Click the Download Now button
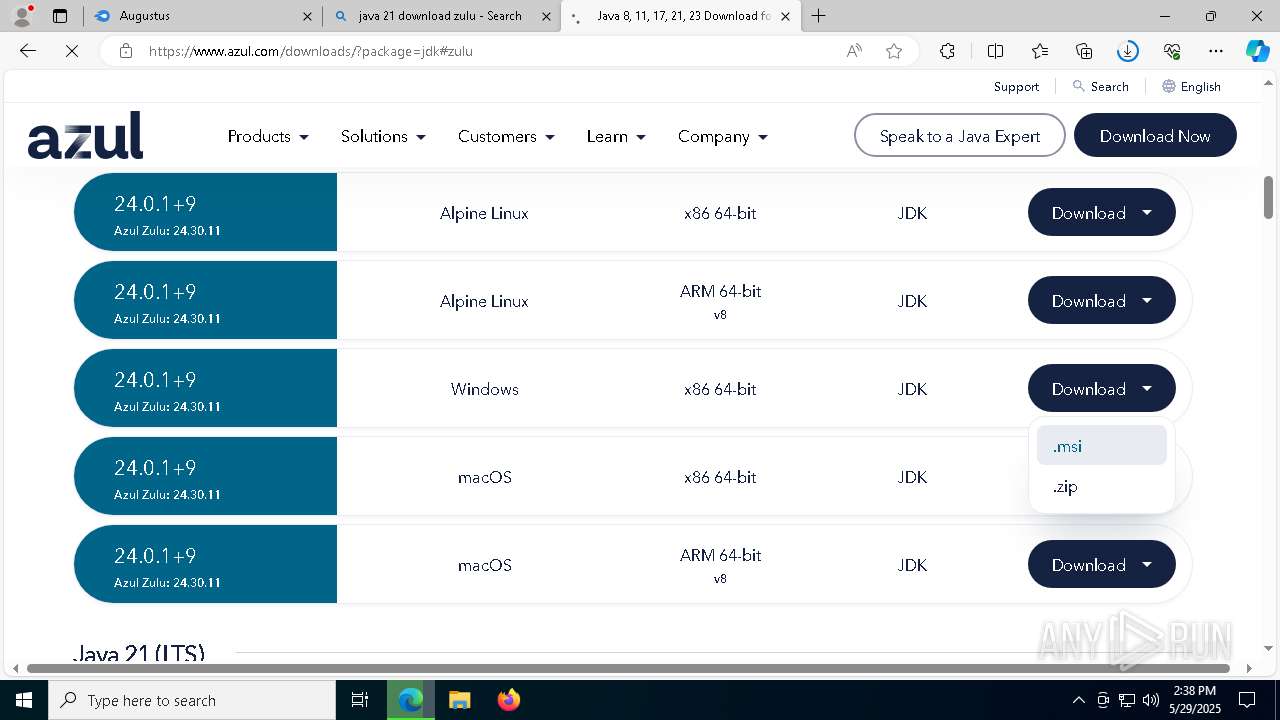1280x720 pixels. tap(1155, 136)
